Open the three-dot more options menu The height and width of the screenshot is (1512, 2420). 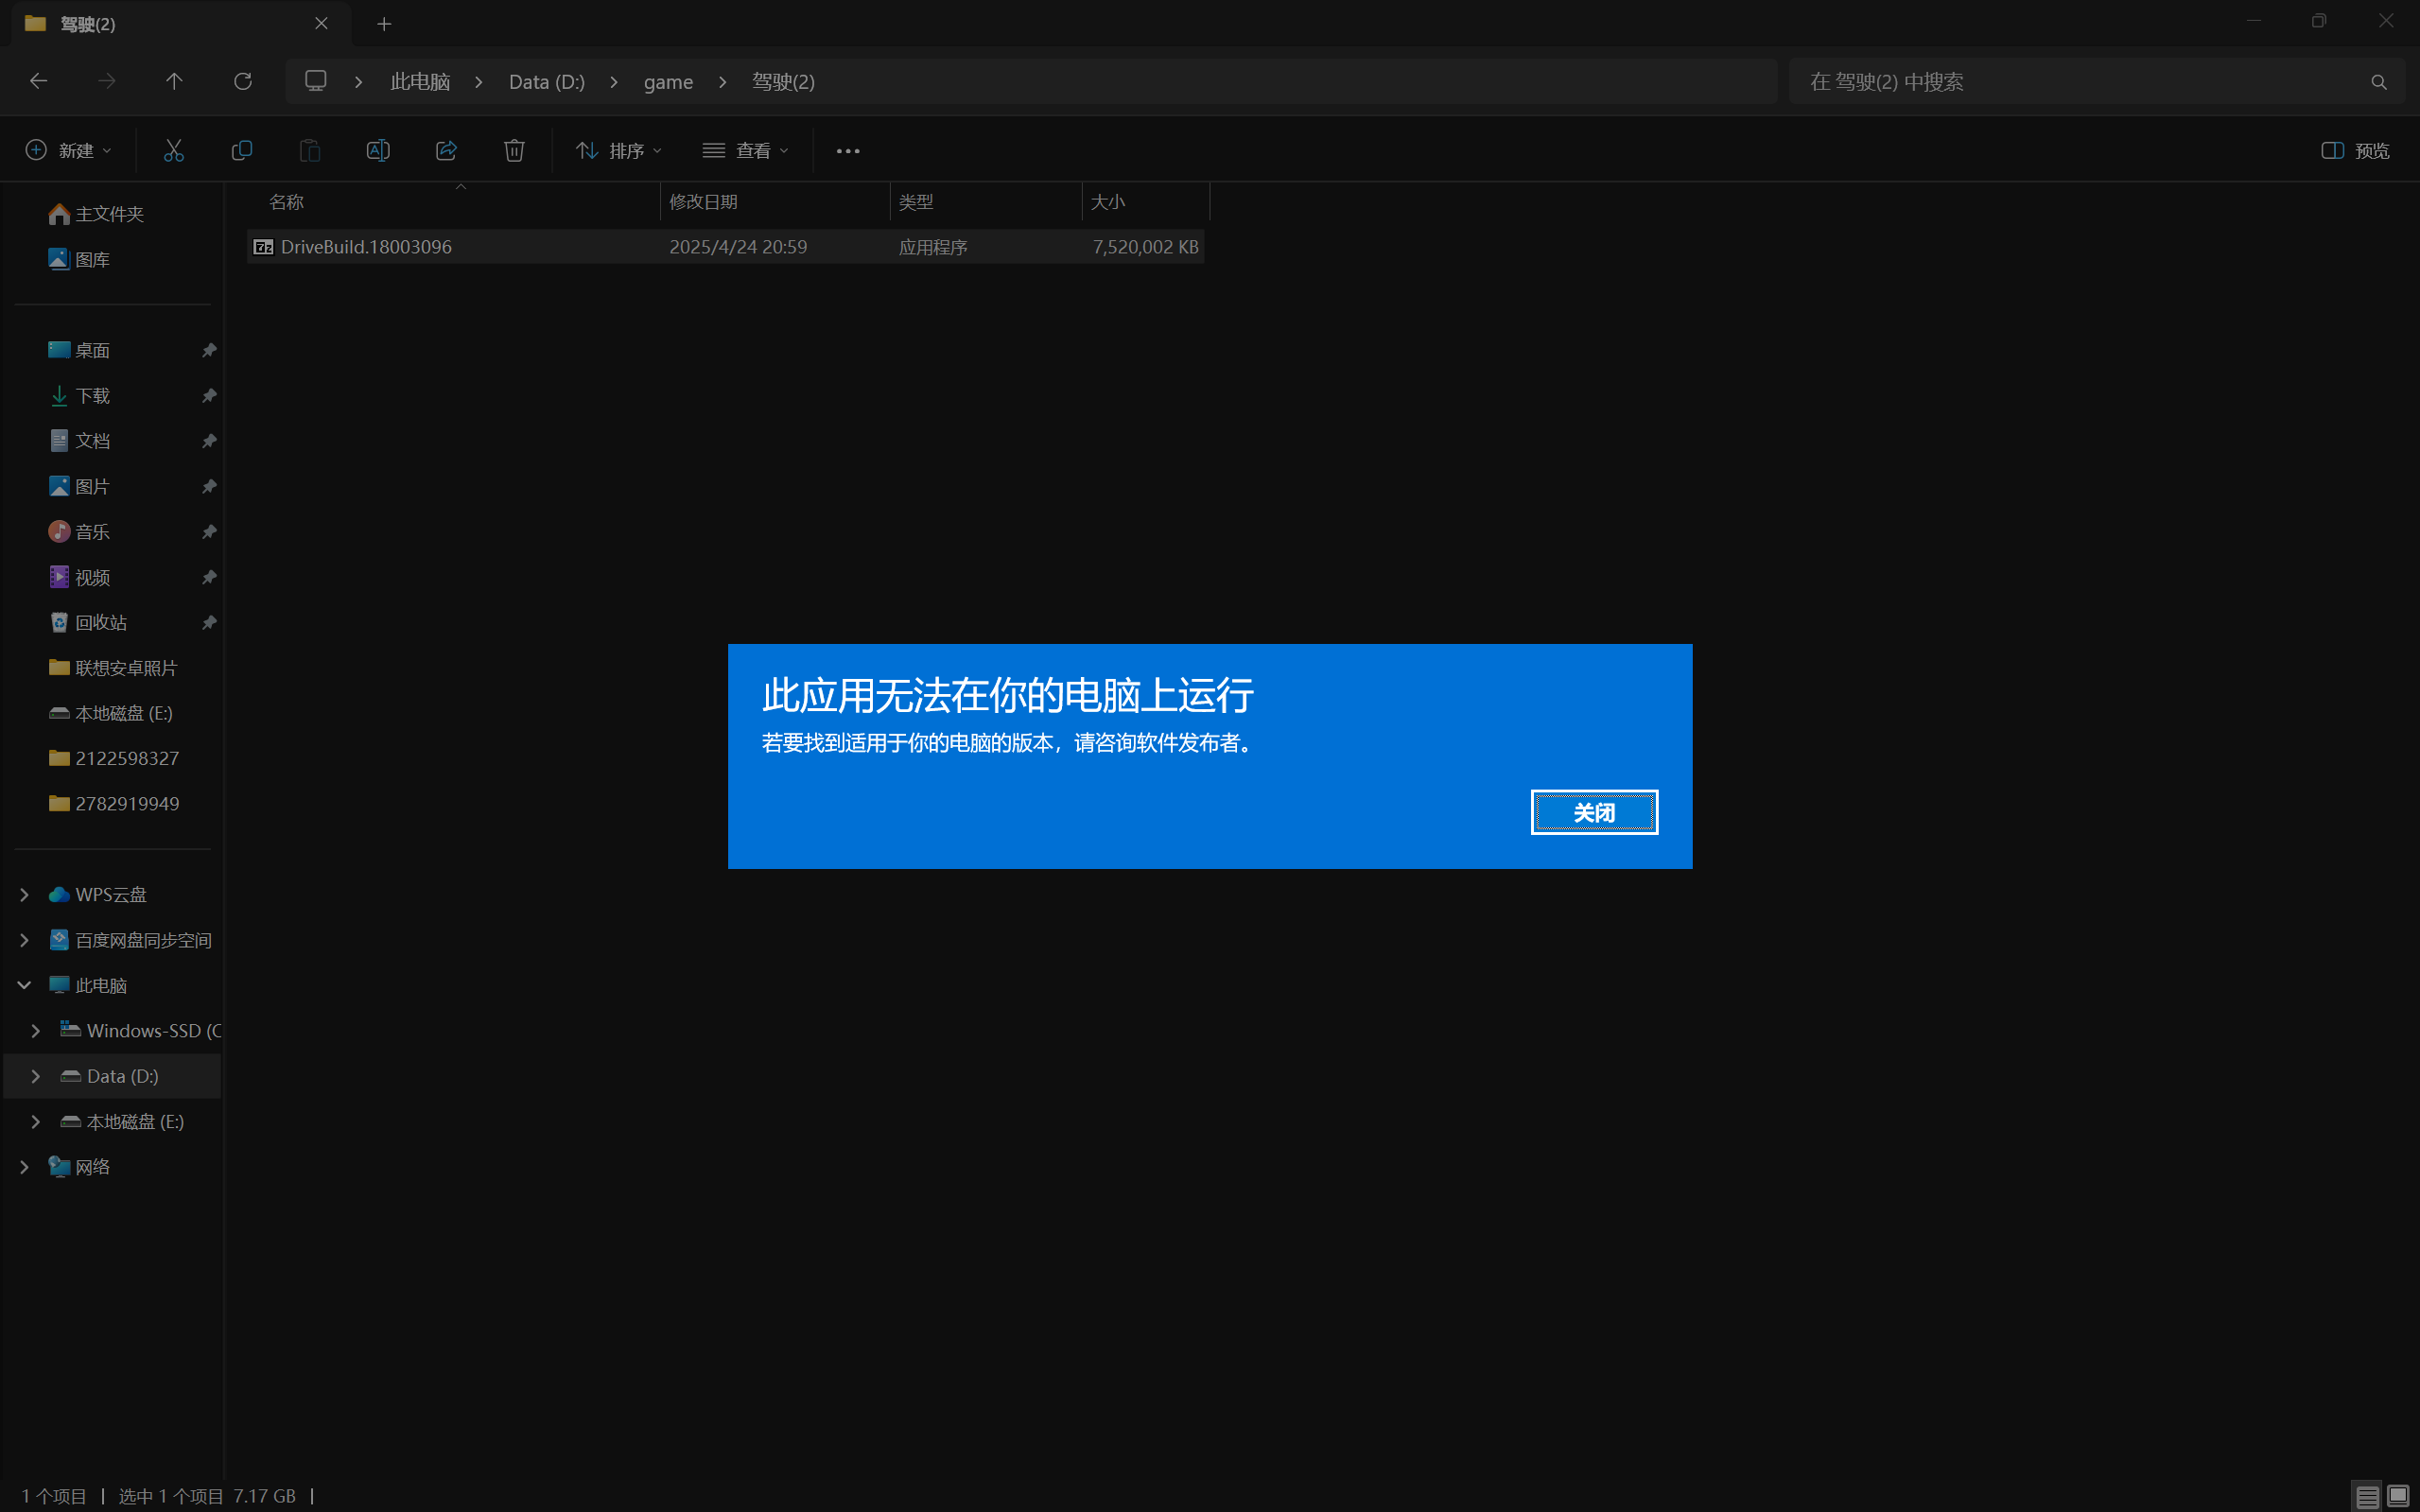click(x=848, y=151)
